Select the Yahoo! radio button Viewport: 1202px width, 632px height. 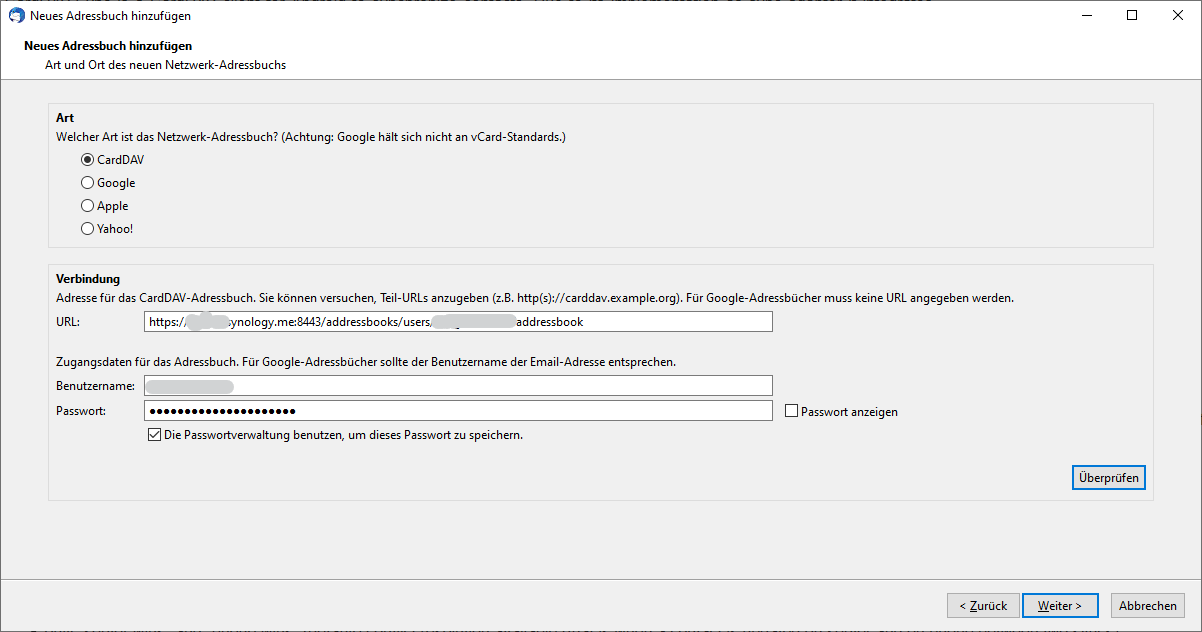pyautogui.click(x=87, y=228)
